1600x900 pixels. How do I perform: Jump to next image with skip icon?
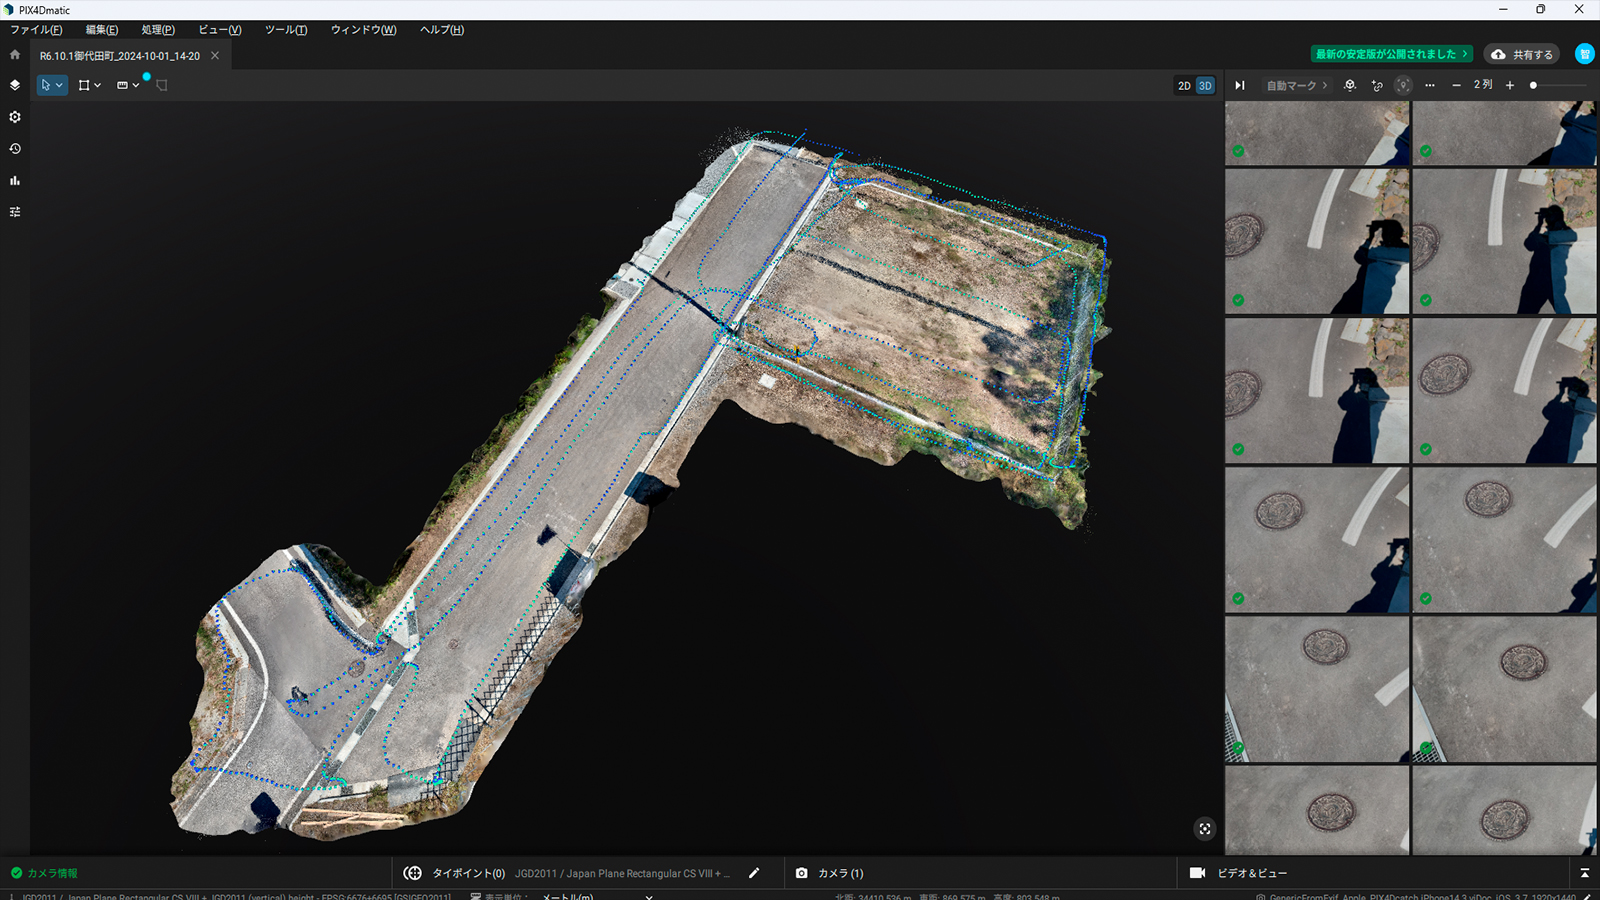(x=1240, y=85)
